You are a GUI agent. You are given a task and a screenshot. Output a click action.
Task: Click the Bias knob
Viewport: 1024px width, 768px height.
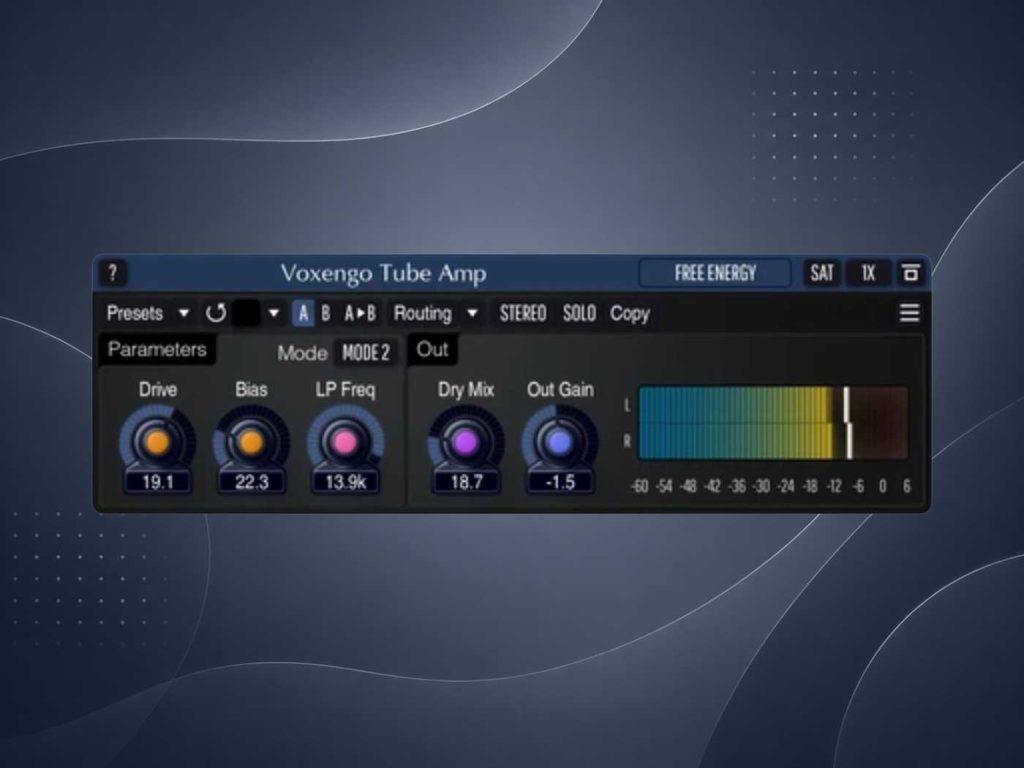tap(251, 442)
